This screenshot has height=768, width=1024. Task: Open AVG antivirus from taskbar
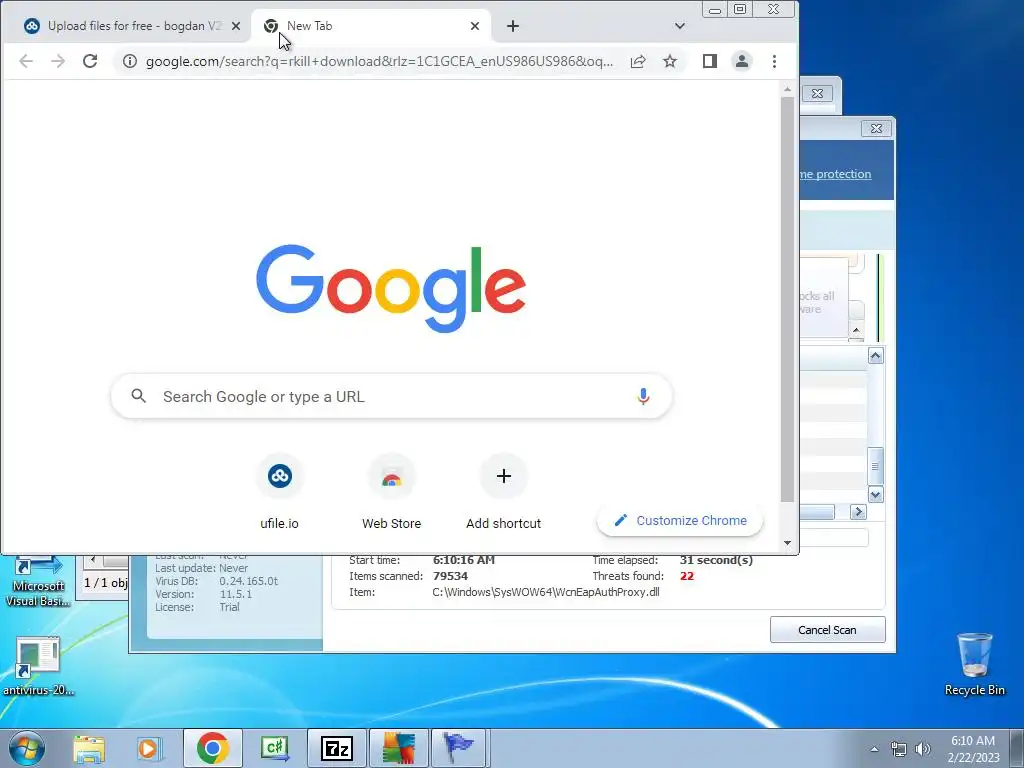click(x=399, y=748)
